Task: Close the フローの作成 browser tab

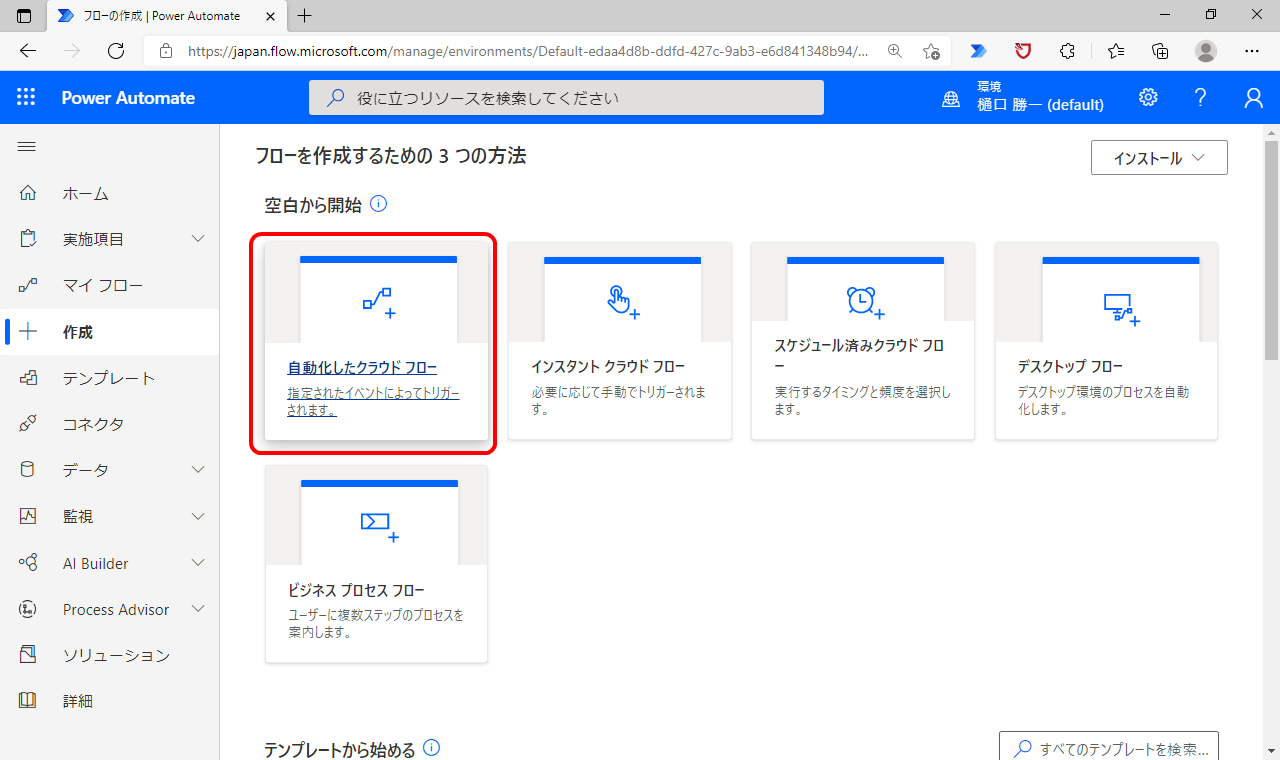Action: (270, 15)
